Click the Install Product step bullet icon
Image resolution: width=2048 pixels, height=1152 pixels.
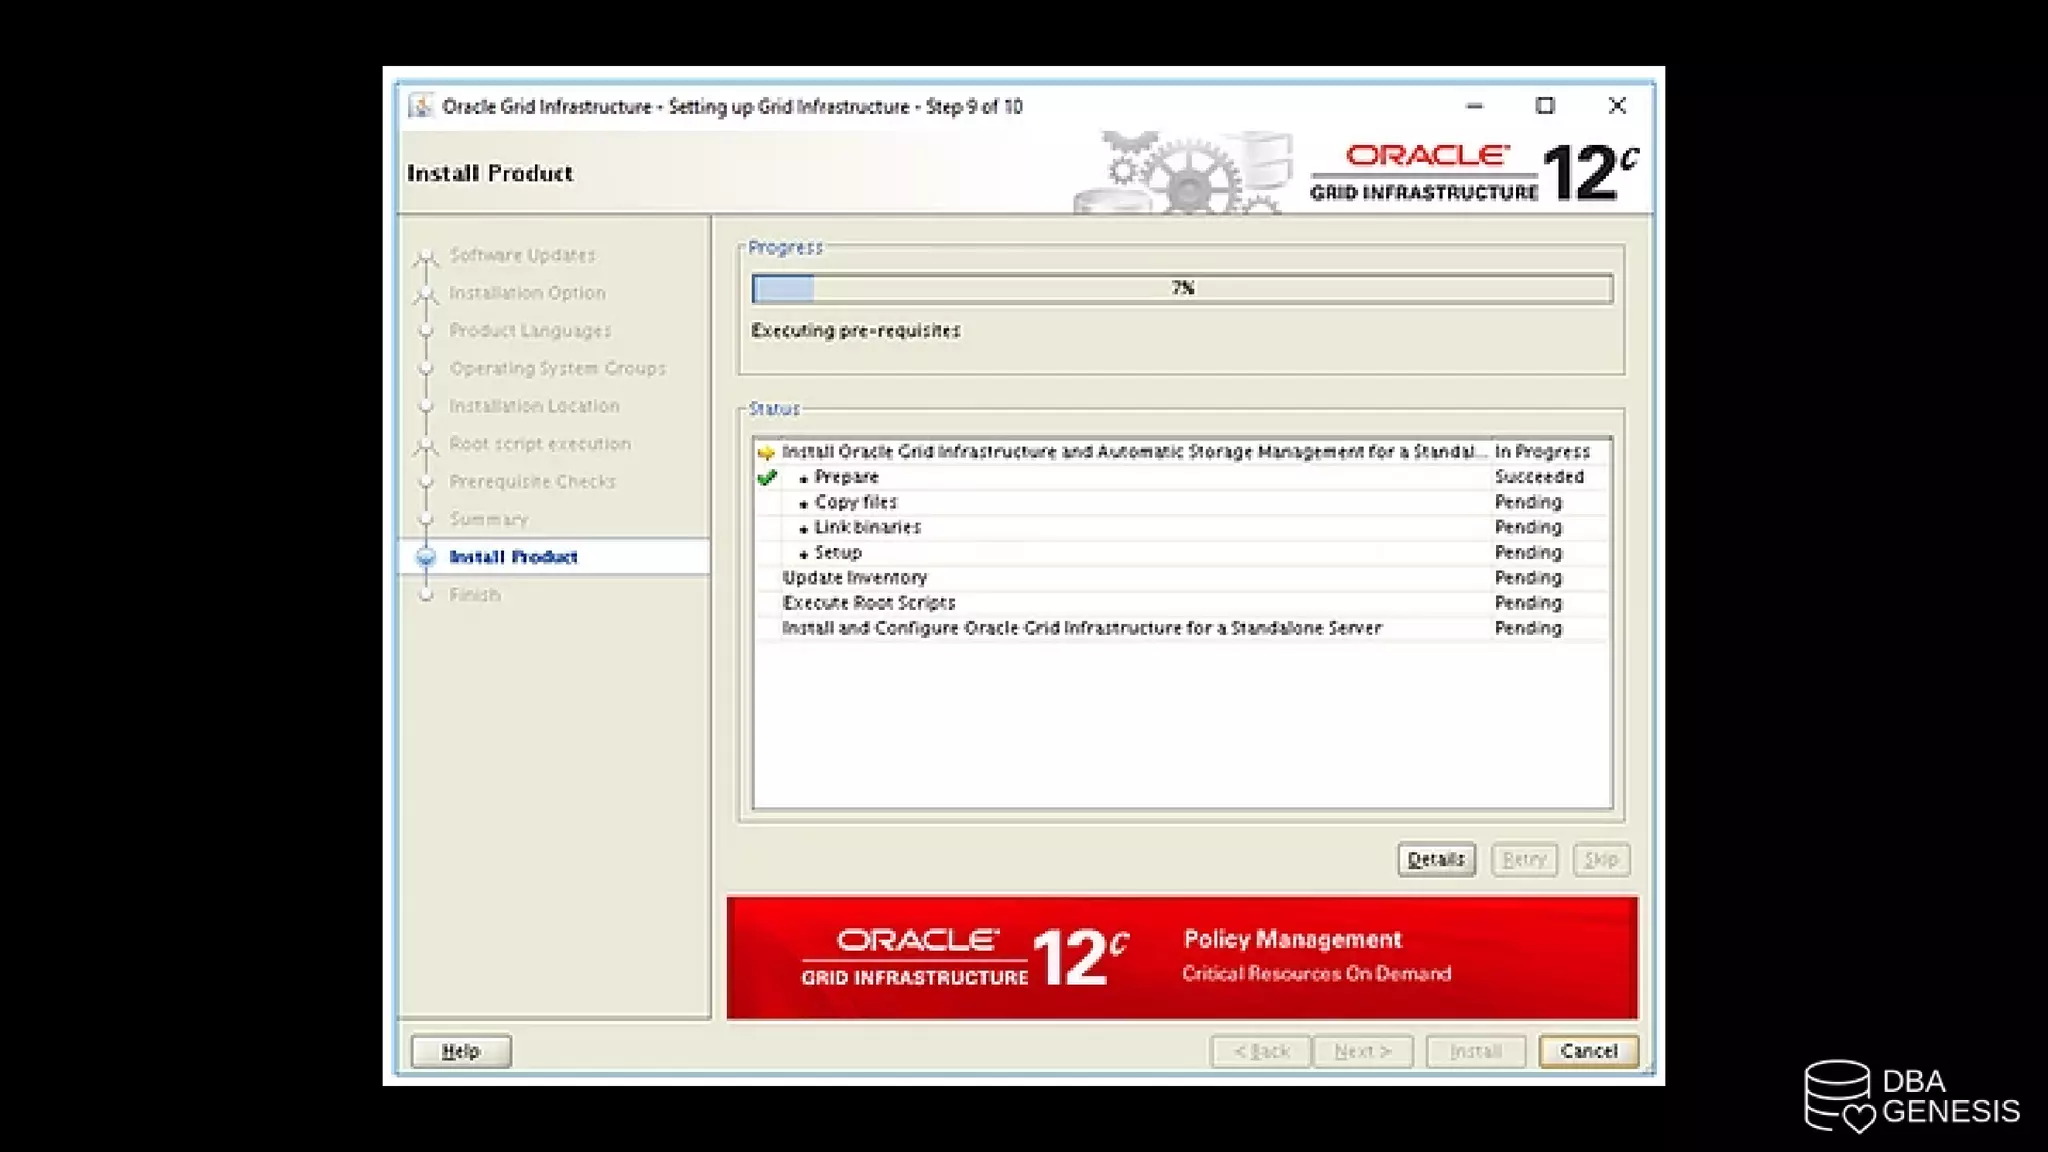click(x=426, y=557)
